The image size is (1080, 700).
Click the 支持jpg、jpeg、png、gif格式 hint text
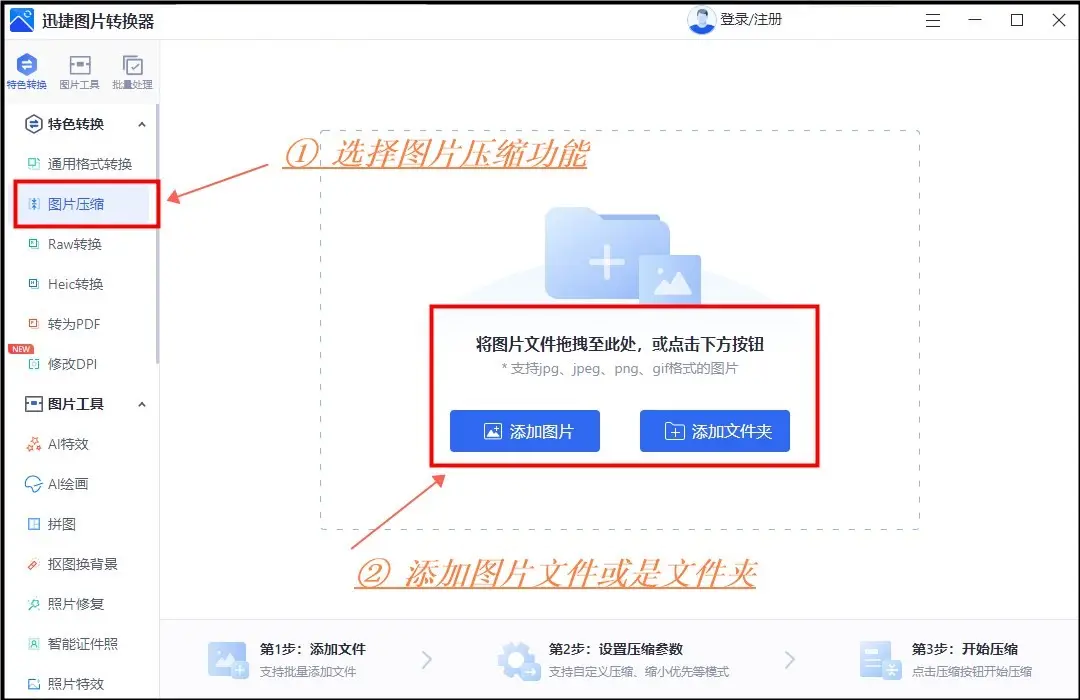[x=620, y=369]
